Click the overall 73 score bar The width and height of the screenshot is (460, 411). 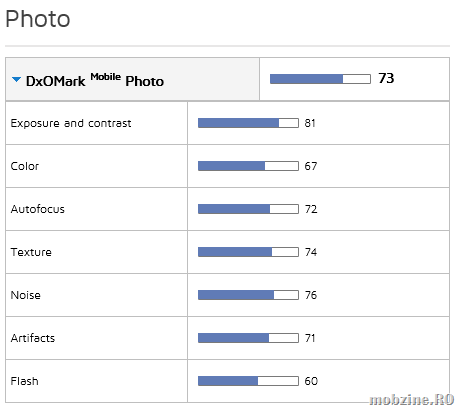coord(320,79)
